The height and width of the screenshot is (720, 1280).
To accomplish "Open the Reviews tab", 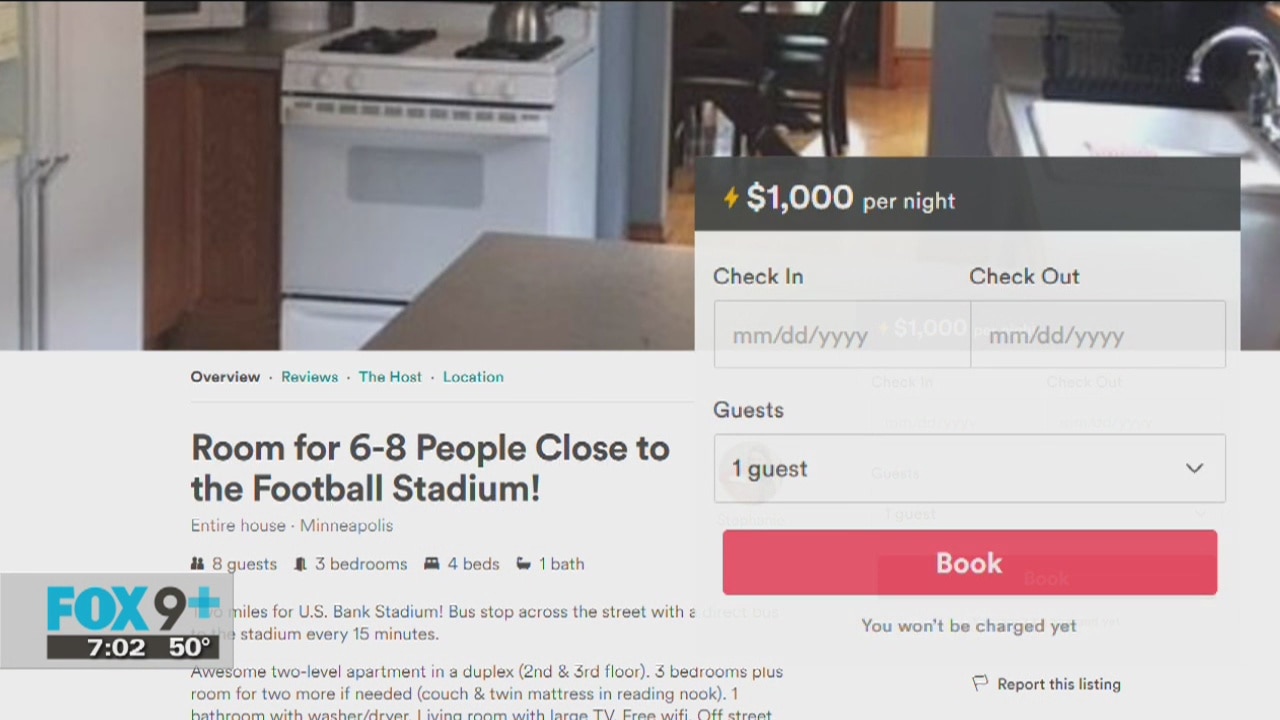I will pyautogui.click(x=309, y=377).
